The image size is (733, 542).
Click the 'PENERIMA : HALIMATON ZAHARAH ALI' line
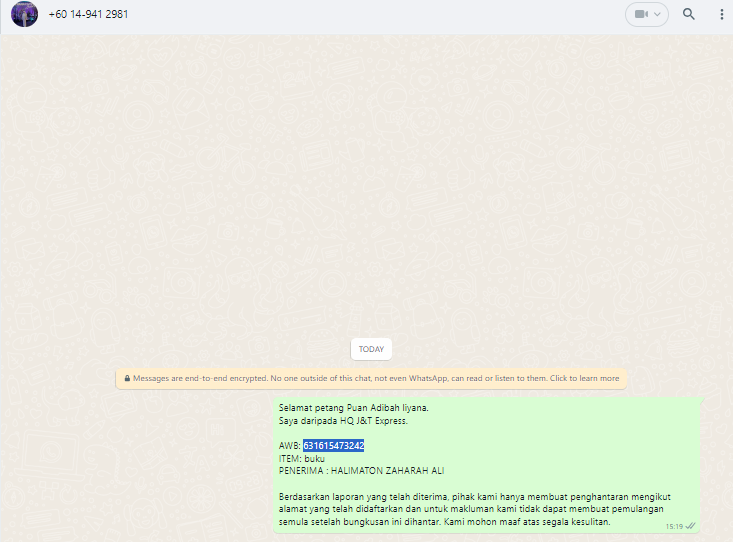pos(361,471)
